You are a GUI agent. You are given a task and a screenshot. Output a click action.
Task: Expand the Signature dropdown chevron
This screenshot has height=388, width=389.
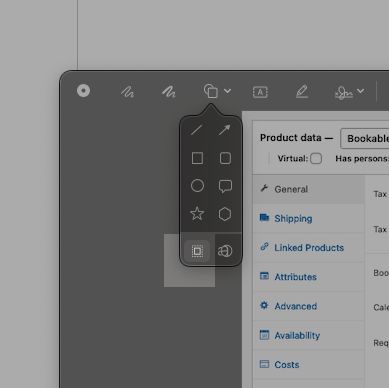point(360,91)
